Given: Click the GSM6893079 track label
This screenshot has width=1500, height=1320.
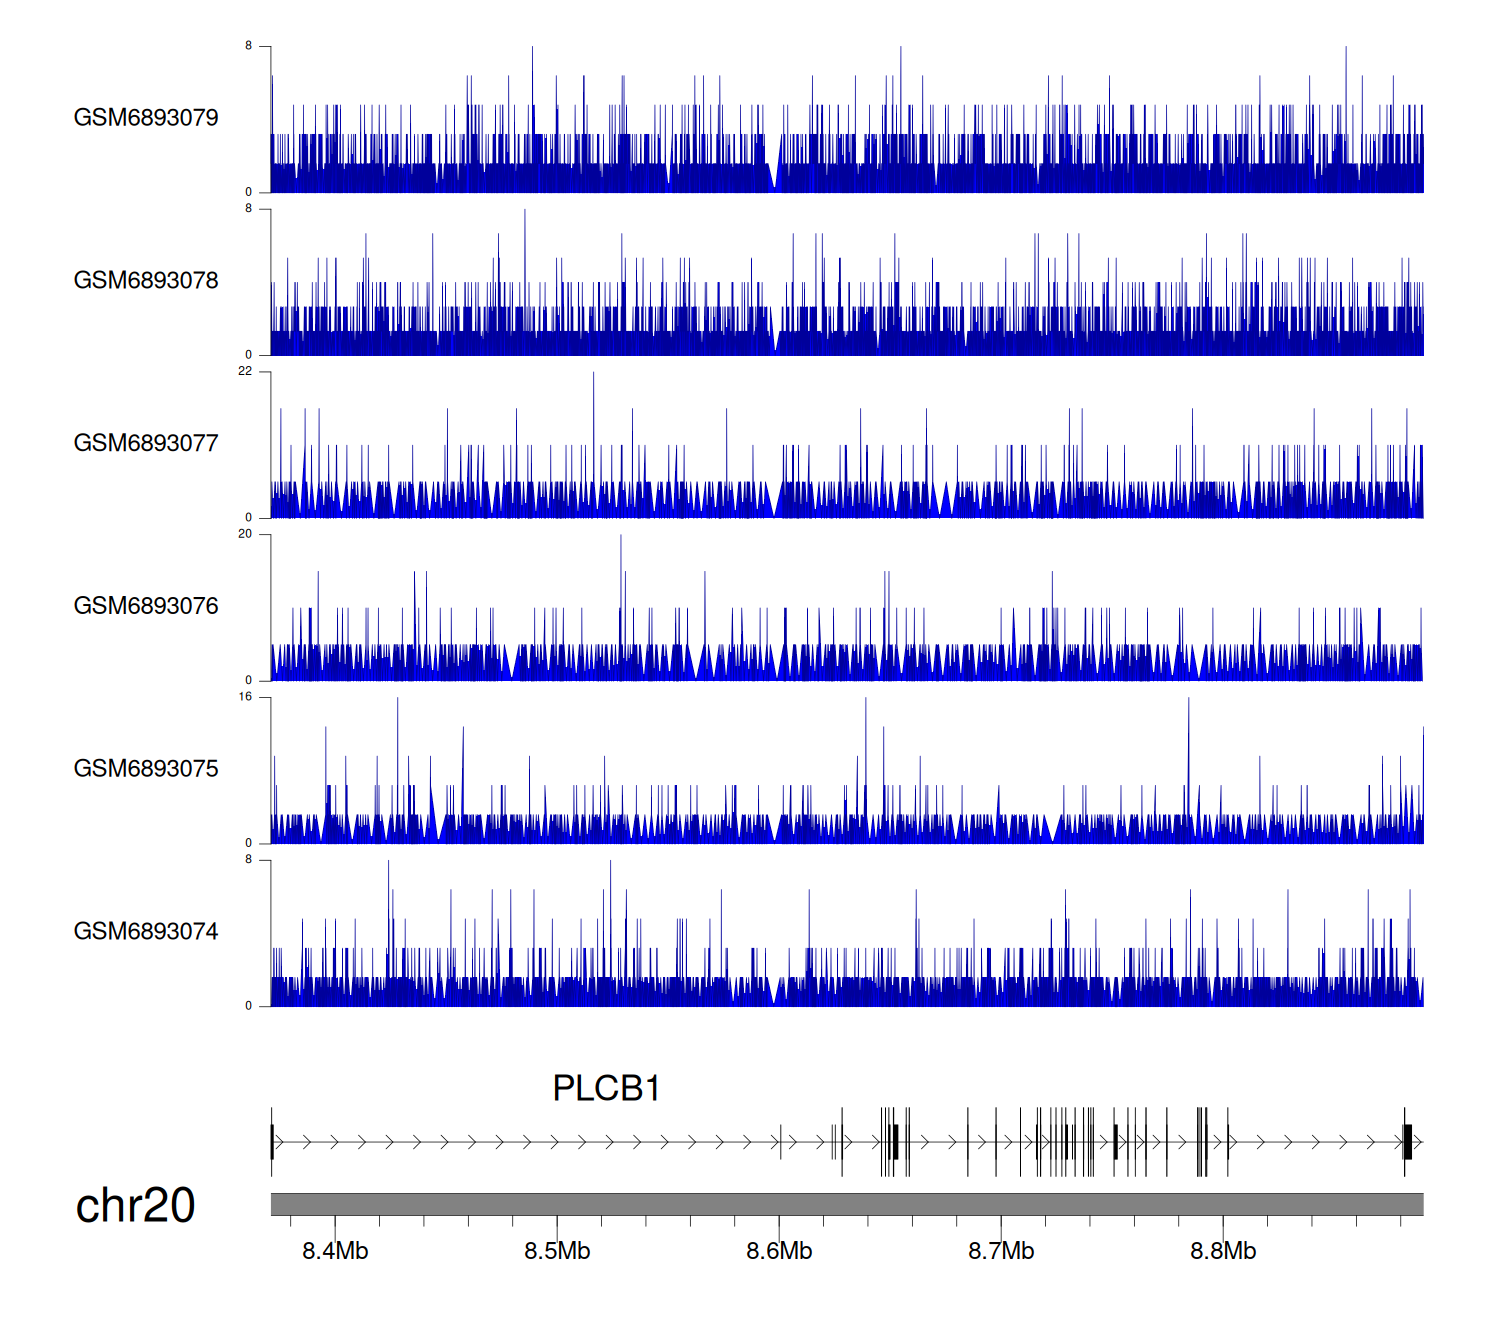Looking at the screenshot, I should (146, 118).
